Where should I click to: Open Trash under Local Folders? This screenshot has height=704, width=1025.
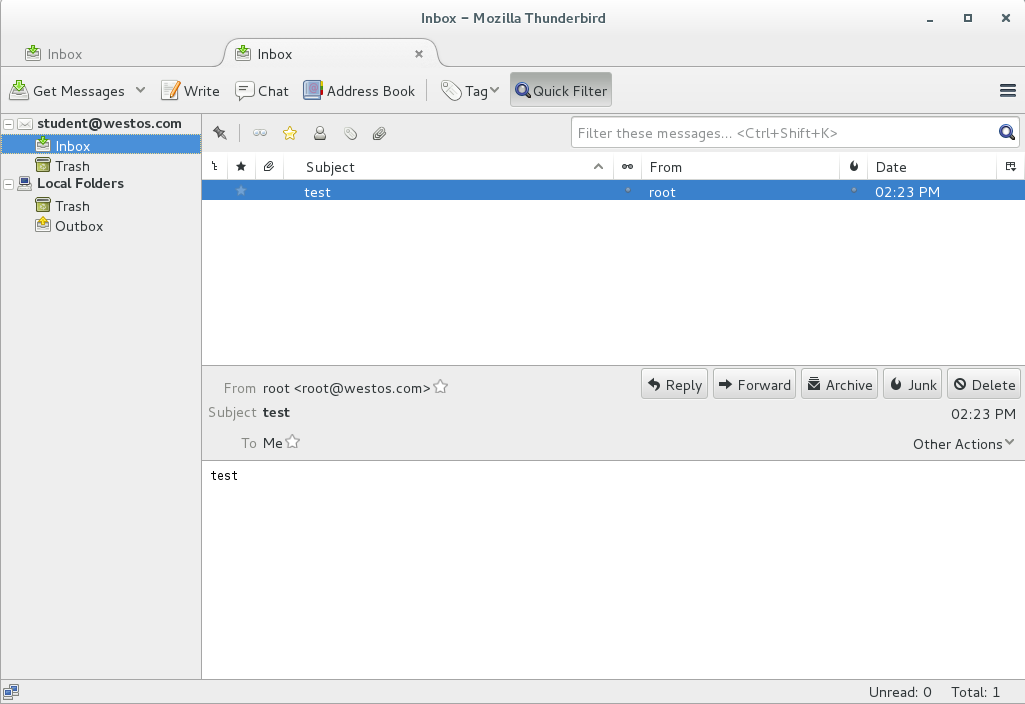pos(72,207)
